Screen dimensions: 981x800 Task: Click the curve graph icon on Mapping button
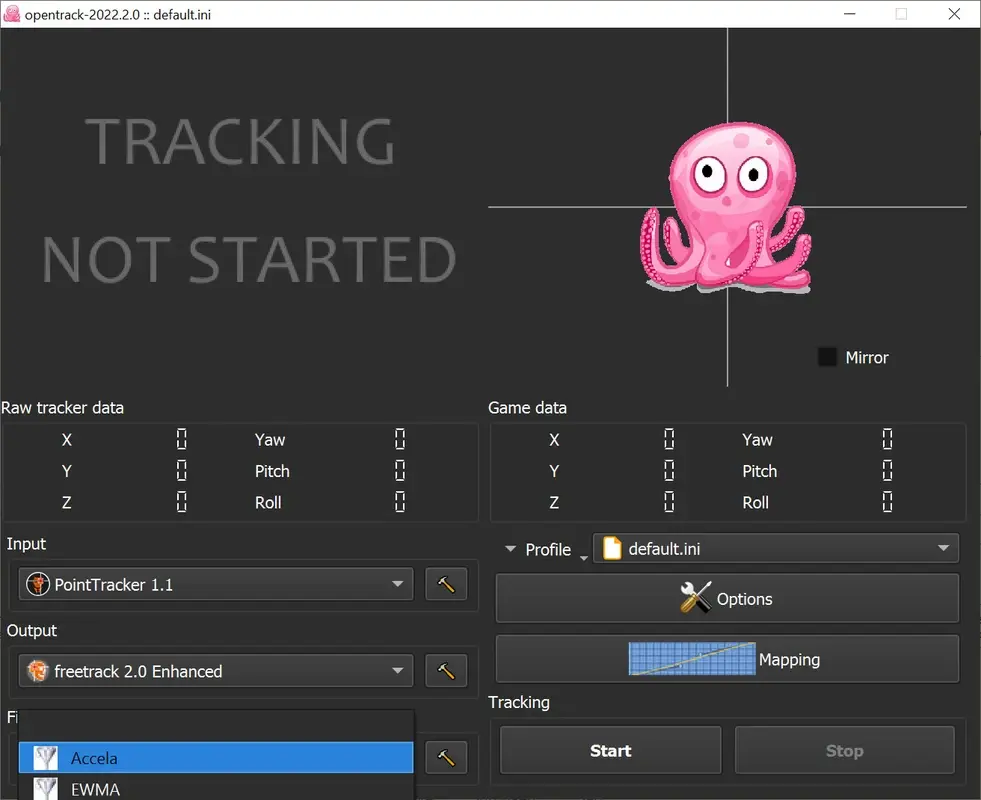point(691,658)
